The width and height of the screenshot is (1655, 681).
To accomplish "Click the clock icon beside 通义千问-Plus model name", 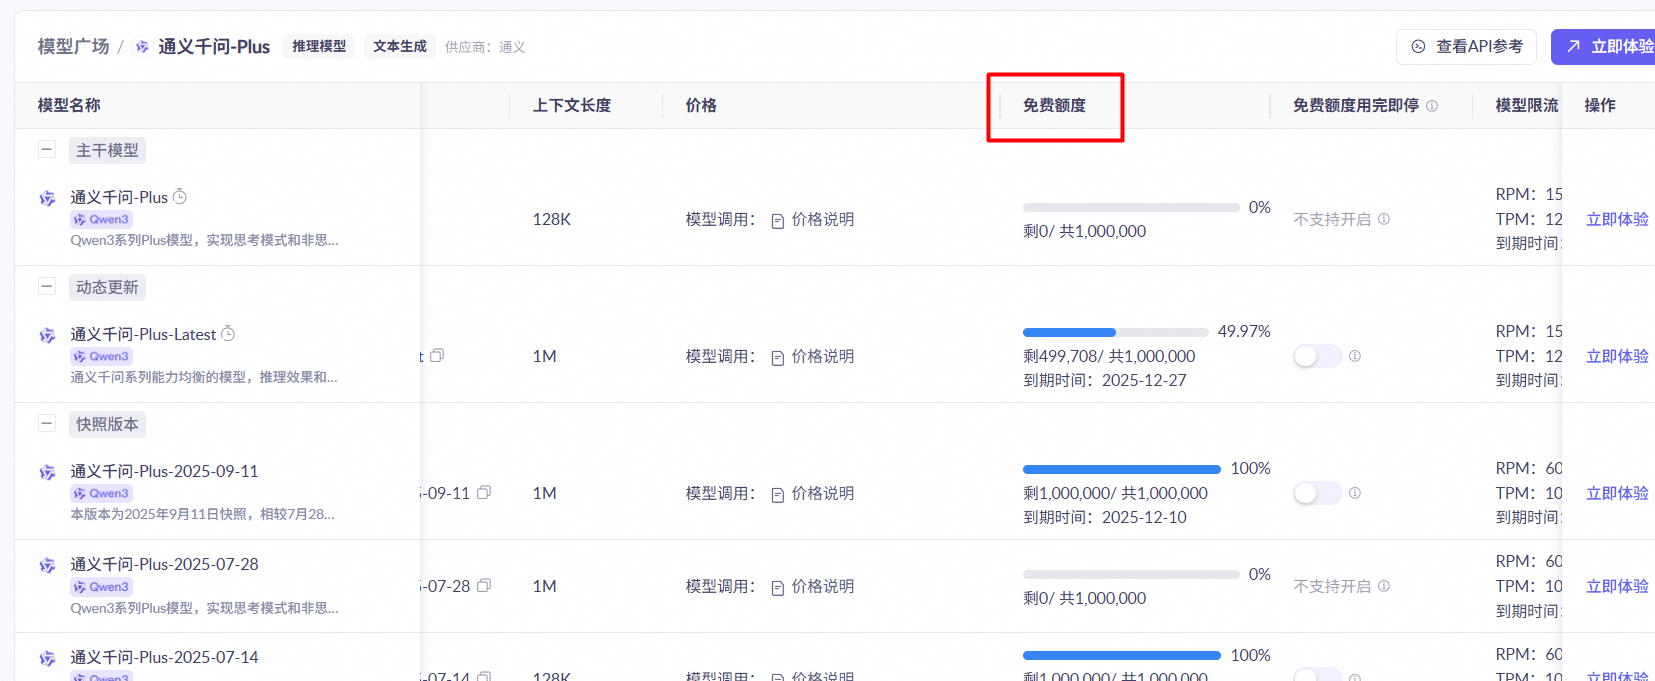I will (180, 197).
